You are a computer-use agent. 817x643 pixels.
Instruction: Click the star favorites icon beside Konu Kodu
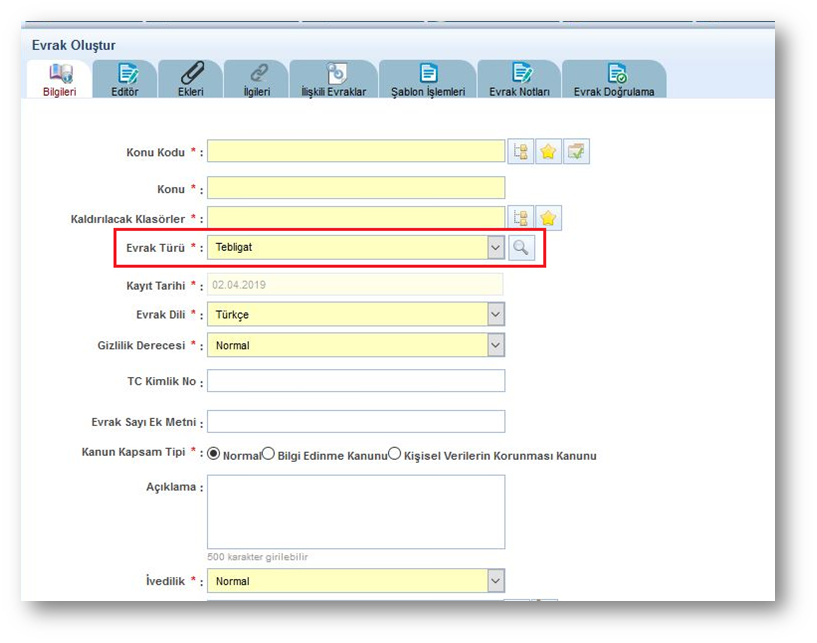[548, 152]
